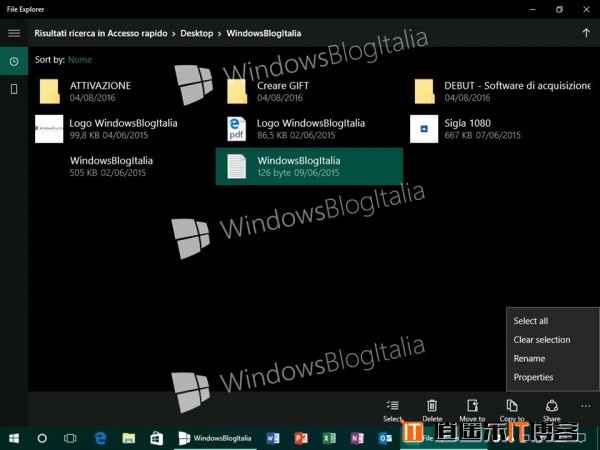Viewport: 600px width, 450px height.
Task: Select the Recent (clock) sidebar icon
Action: 14,61
